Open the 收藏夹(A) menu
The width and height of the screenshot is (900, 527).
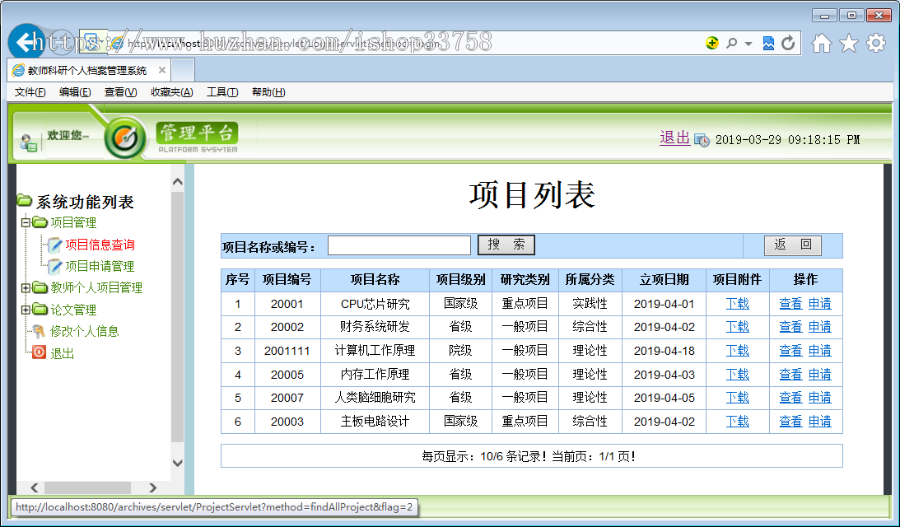pyautogui.click(x=172, y=92)
